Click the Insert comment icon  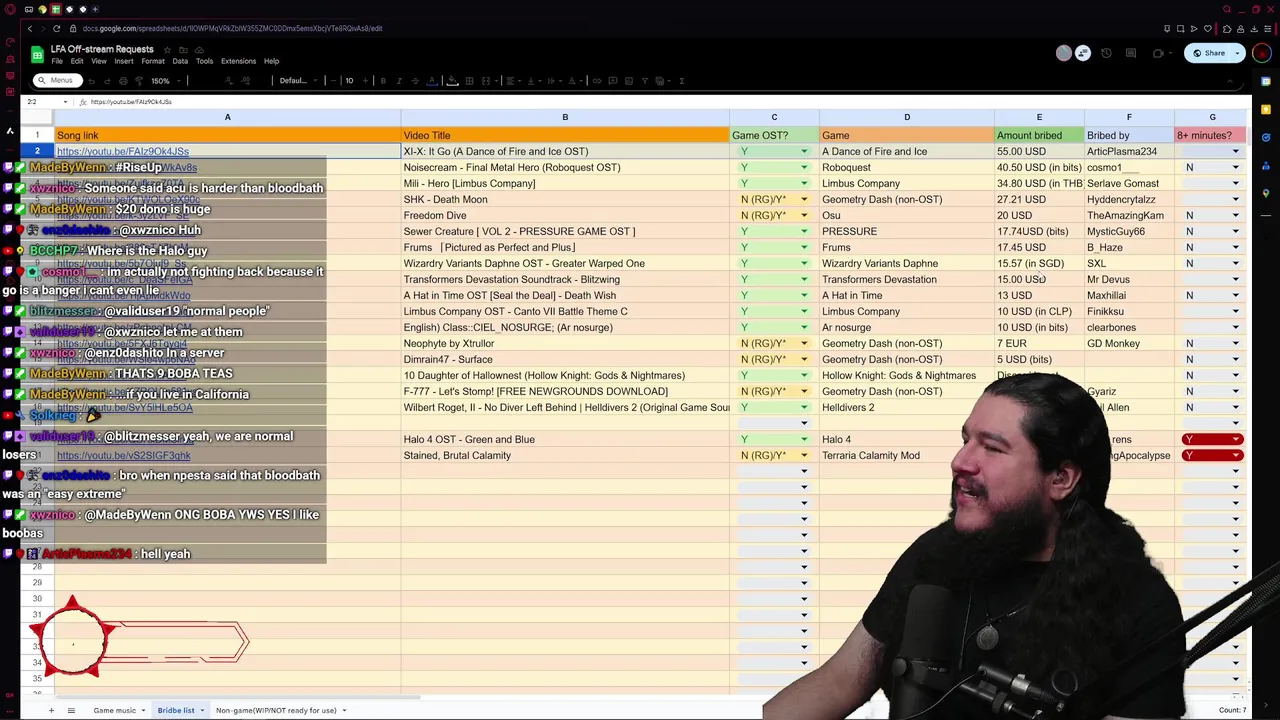pos(613,81)
